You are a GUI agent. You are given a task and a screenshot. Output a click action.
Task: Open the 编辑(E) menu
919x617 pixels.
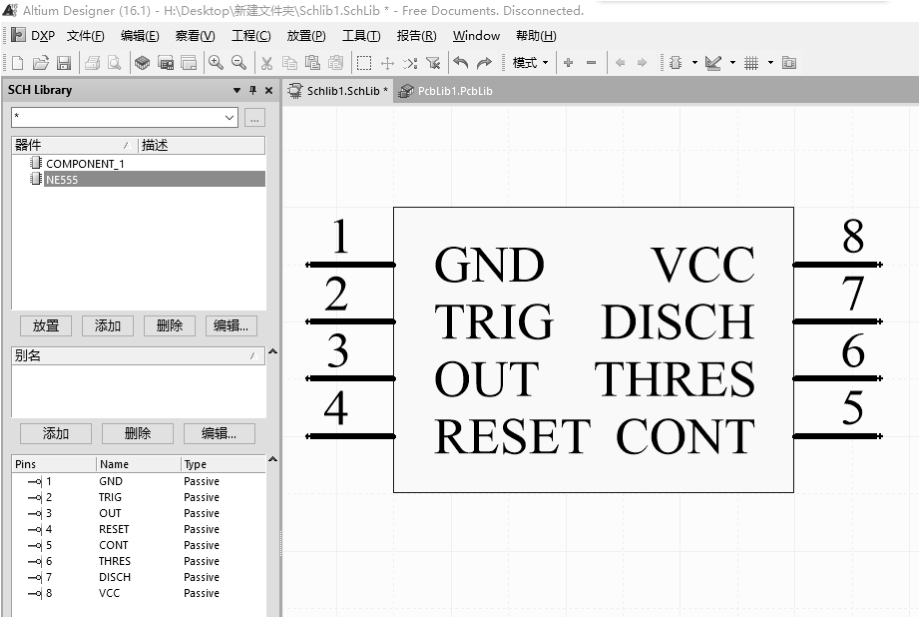tap(139, 36)
